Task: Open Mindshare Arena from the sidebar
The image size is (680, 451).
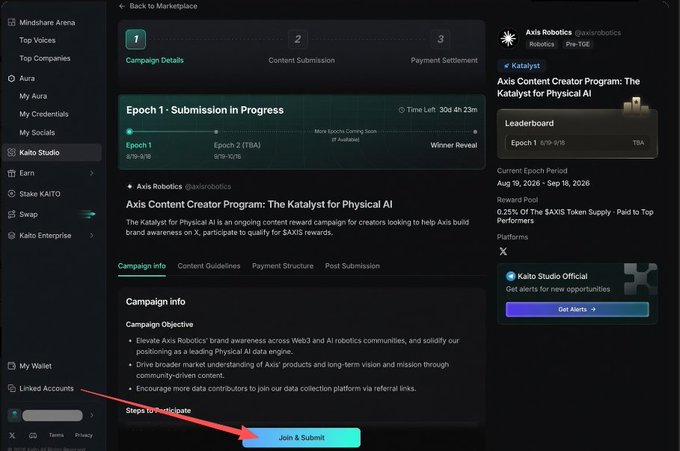Action: pyautogui.click(x=42, y=23)
